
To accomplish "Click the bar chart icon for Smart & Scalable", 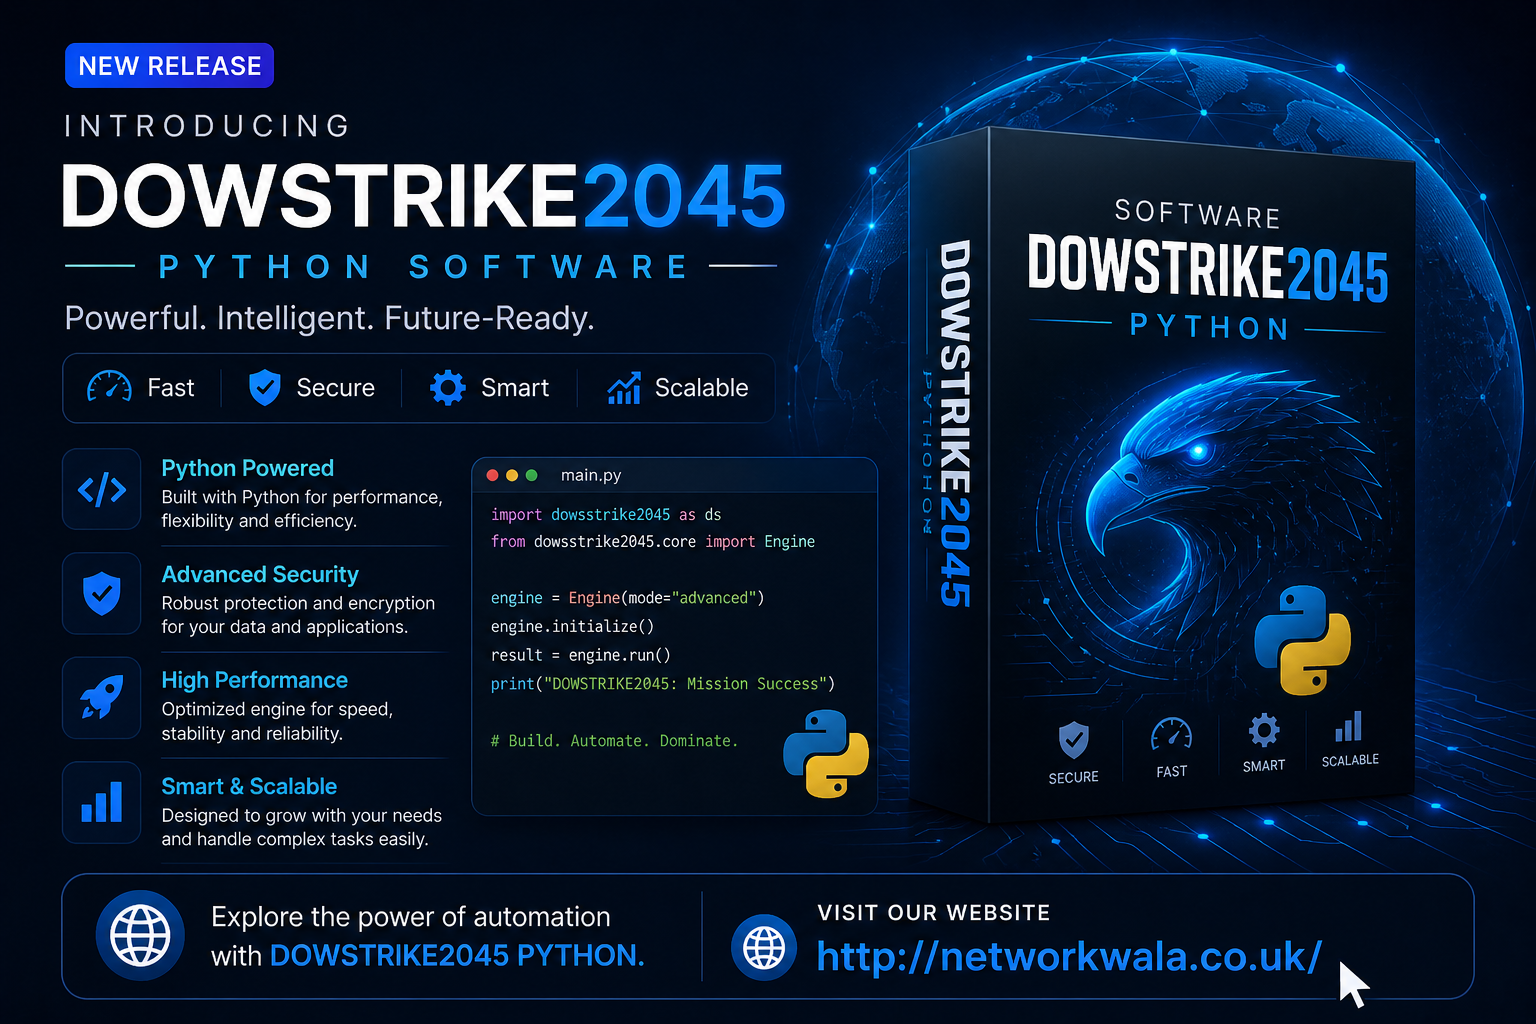I will click(x=102, y=803).
